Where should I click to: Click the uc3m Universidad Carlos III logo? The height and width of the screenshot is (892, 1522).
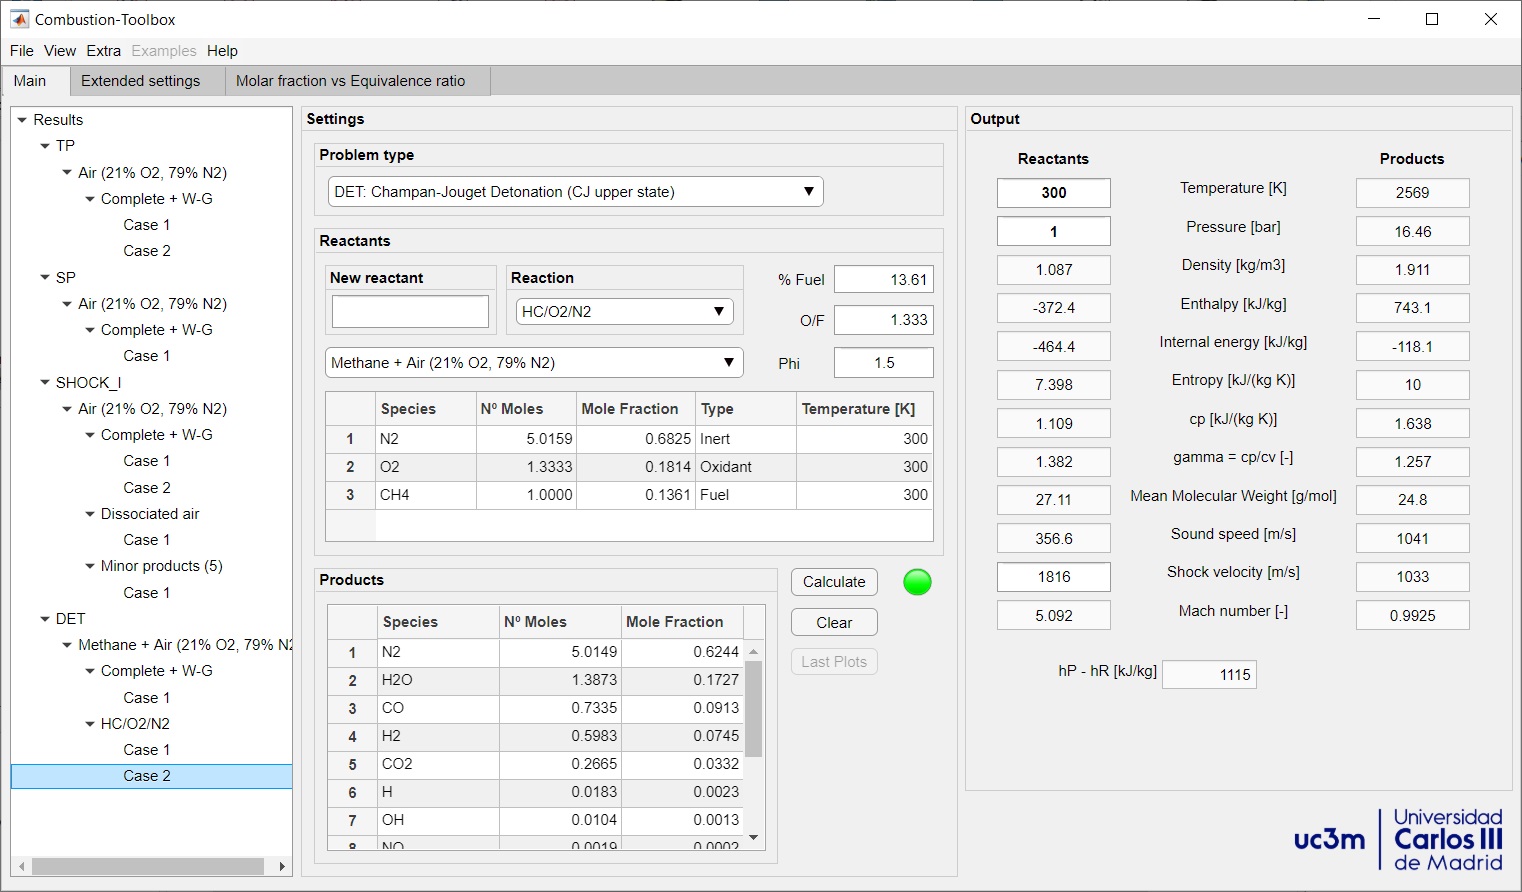click(1399, 840)
